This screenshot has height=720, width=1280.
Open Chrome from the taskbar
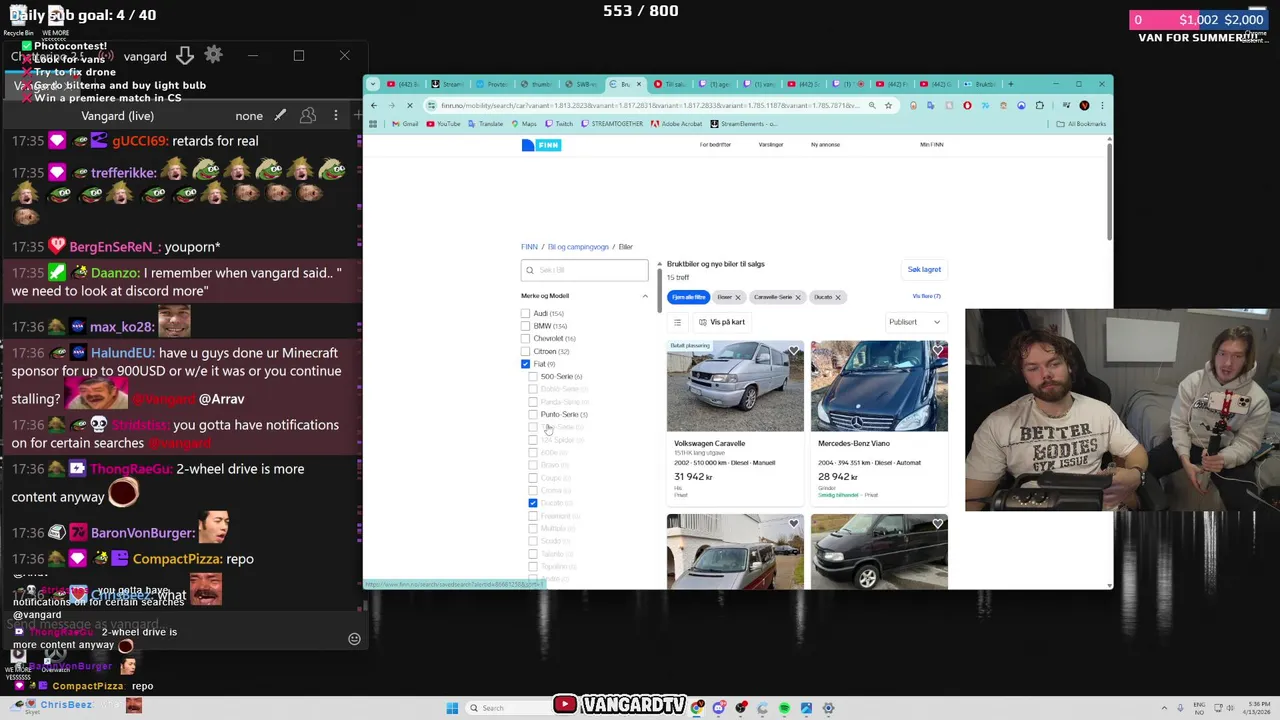click(x=697, y=708)
